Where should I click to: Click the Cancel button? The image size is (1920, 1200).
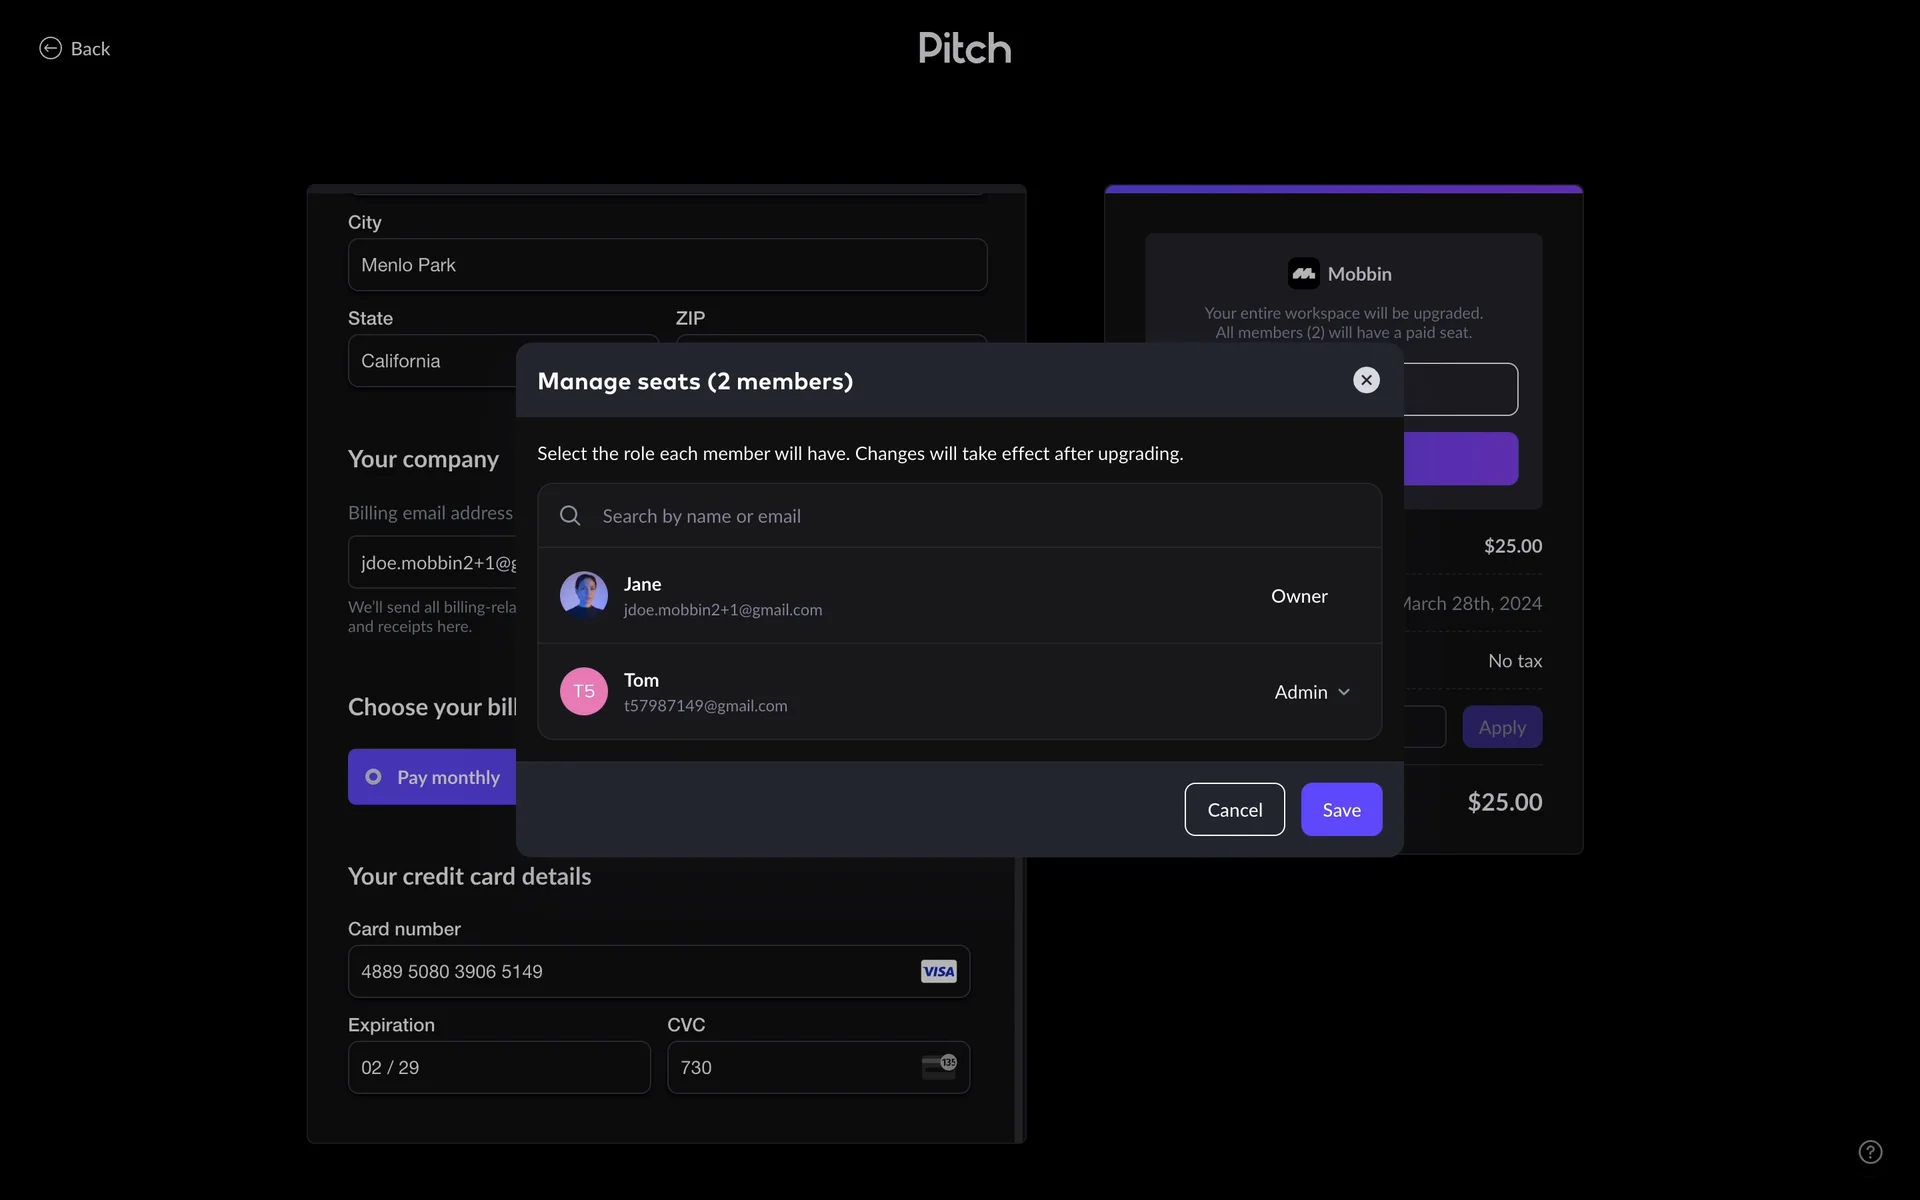tap(1234, 810)
